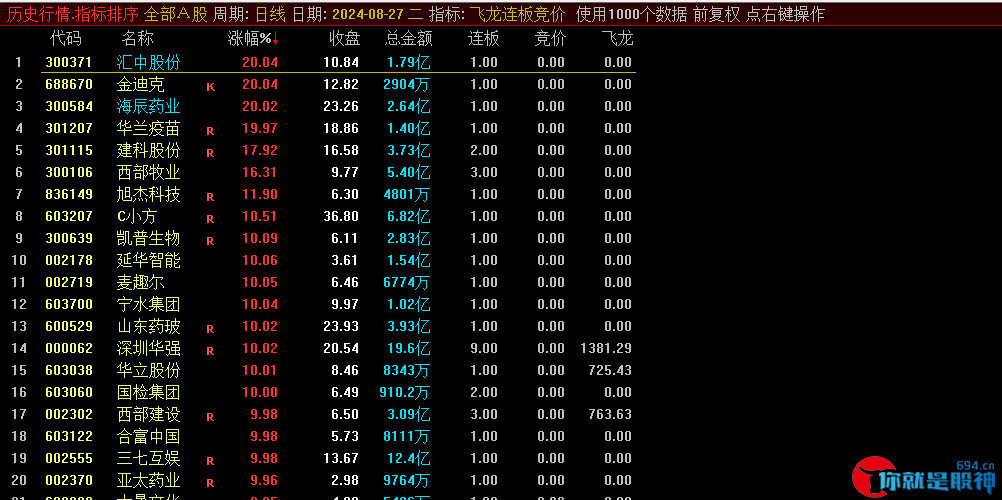
Task: Select stock code 301207
Action: (x=69, y=129)
